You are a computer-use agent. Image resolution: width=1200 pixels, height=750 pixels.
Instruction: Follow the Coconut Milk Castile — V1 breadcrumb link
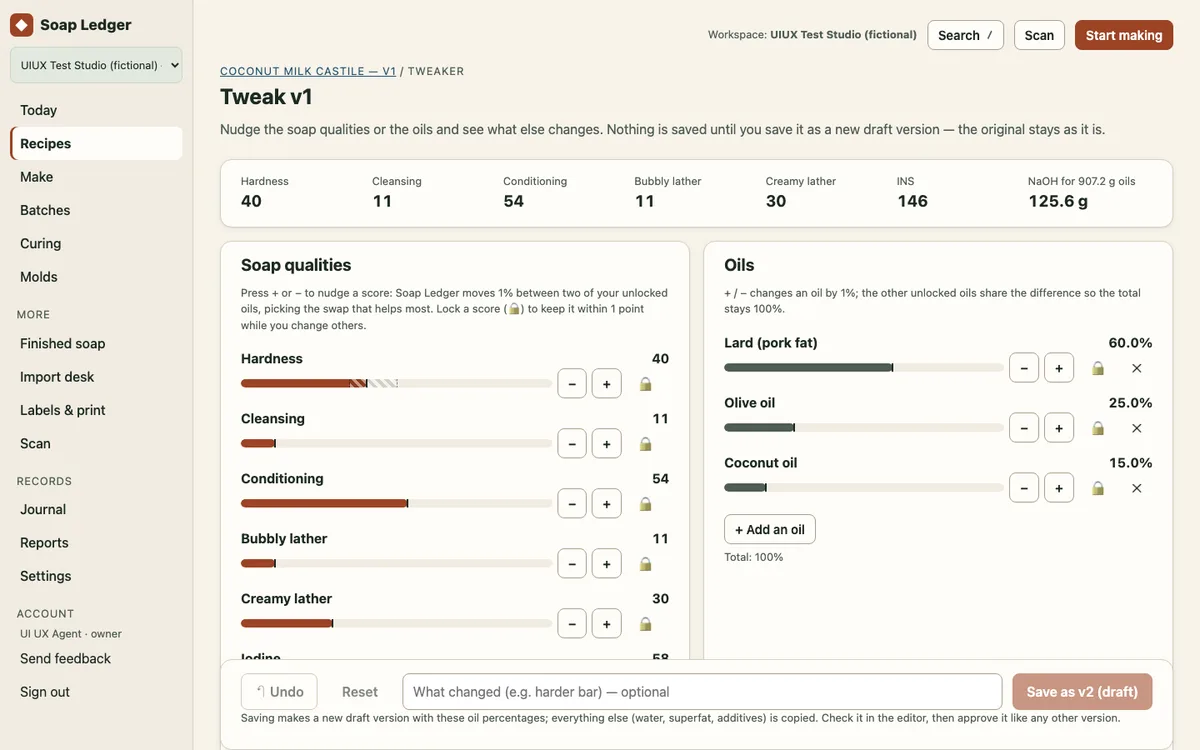308,71
